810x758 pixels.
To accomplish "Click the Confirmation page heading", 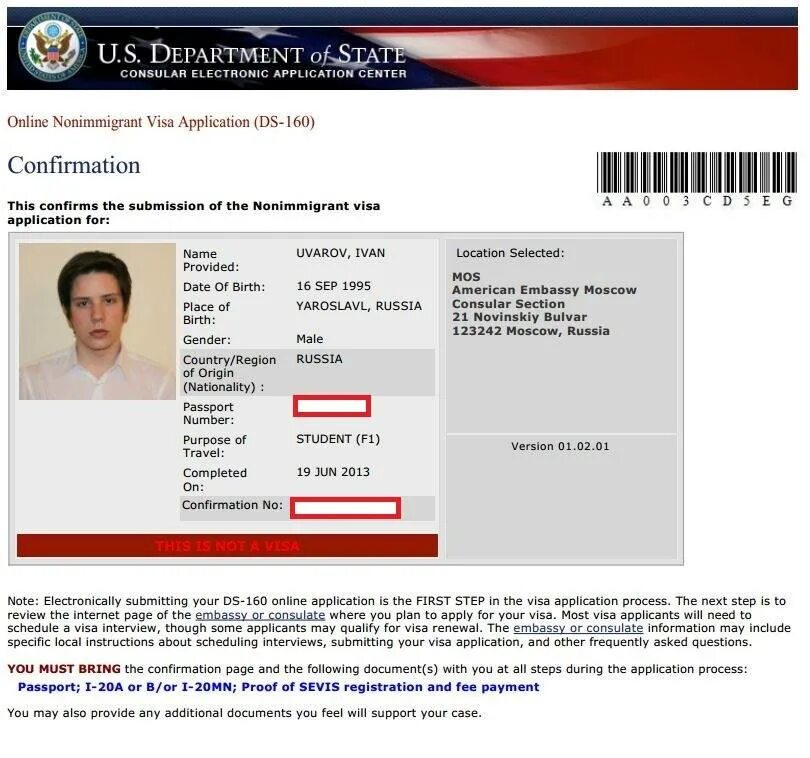I will (x=74, y=165).
